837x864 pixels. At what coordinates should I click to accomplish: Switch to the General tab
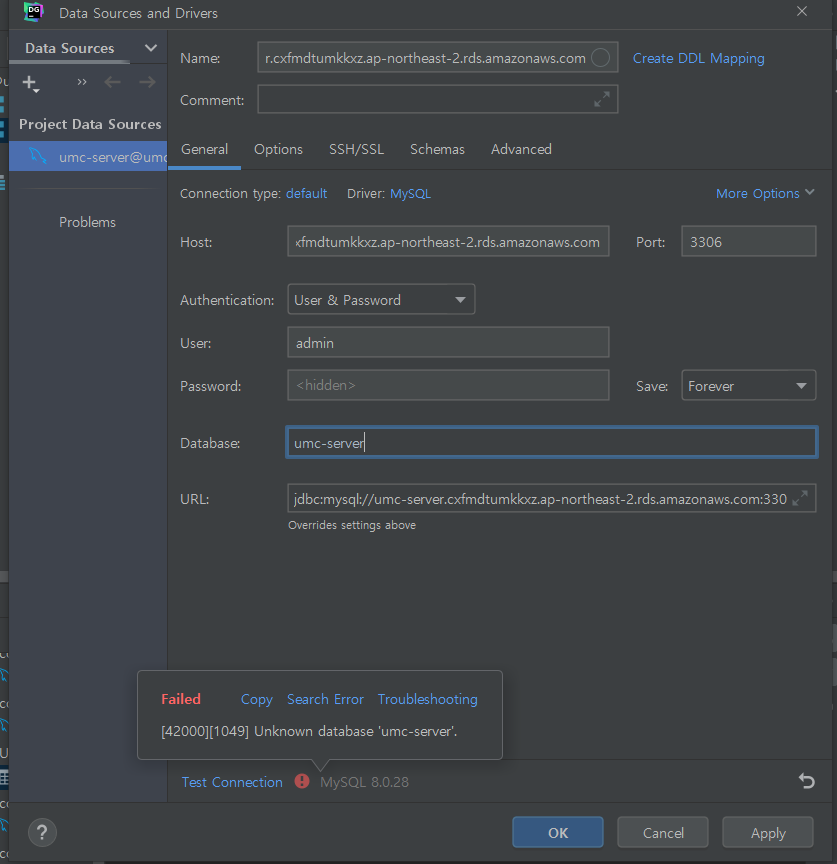pos(204,149)
